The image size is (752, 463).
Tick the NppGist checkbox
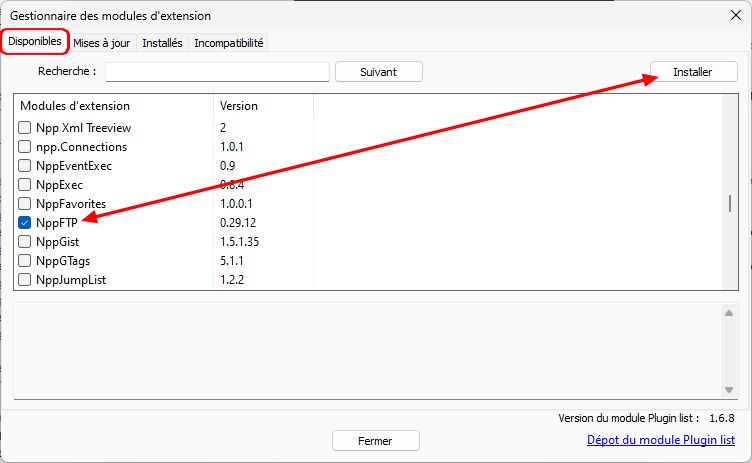[x=24, y=241]
